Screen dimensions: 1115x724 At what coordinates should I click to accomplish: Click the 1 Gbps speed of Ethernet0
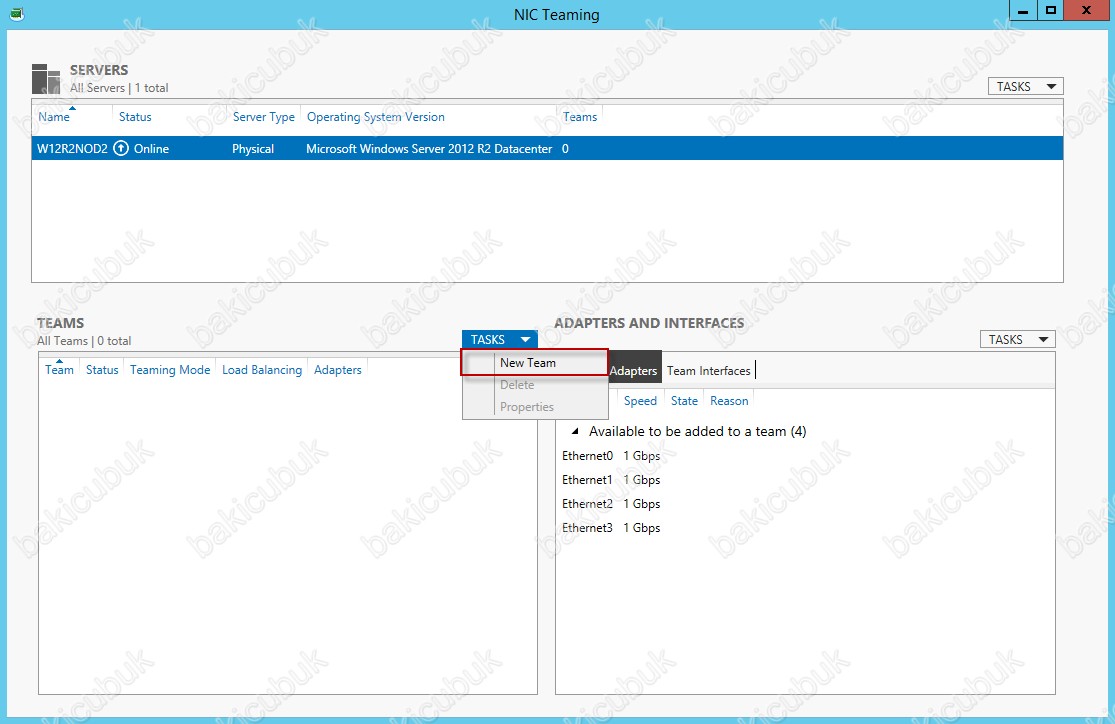pos(641,456)
